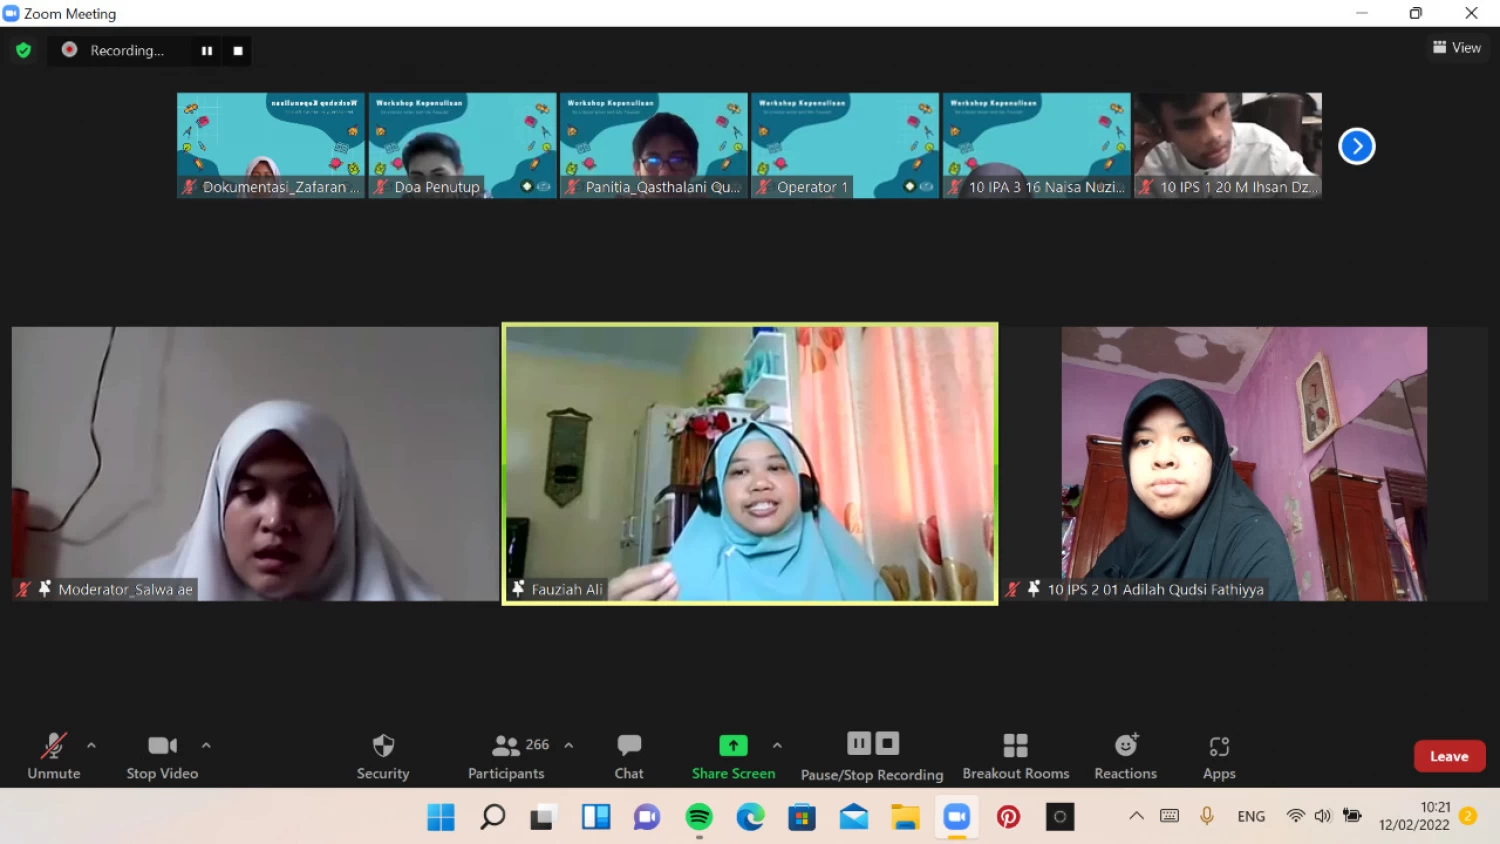The image size is (1500, 844).
Task: Open the Chat panel
Action: [629, 756]
